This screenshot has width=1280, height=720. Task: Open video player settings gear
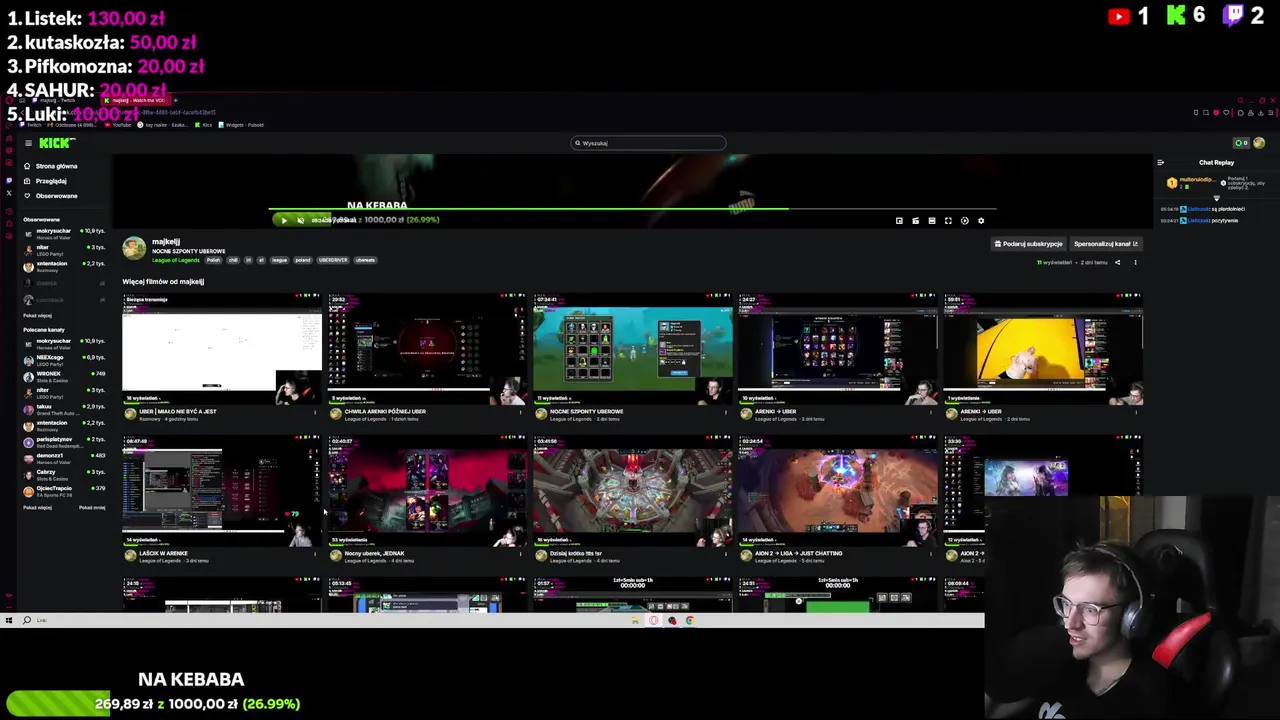point(981,221)
